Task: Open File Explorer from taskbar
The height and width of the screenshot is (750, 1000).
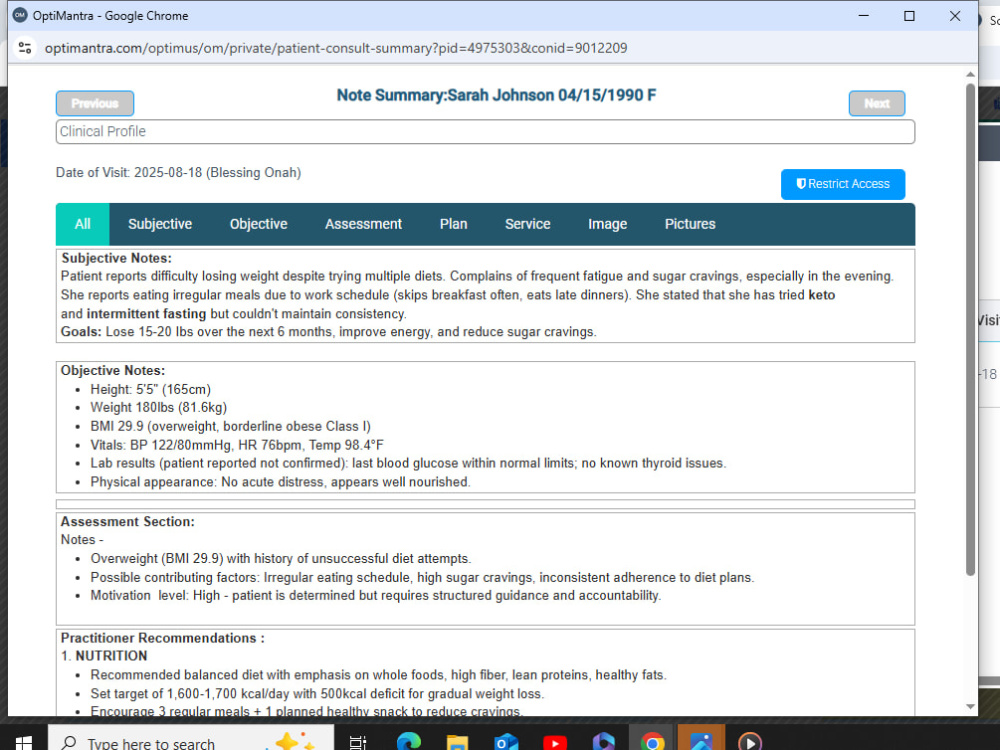Action: (x=457, y=742)
